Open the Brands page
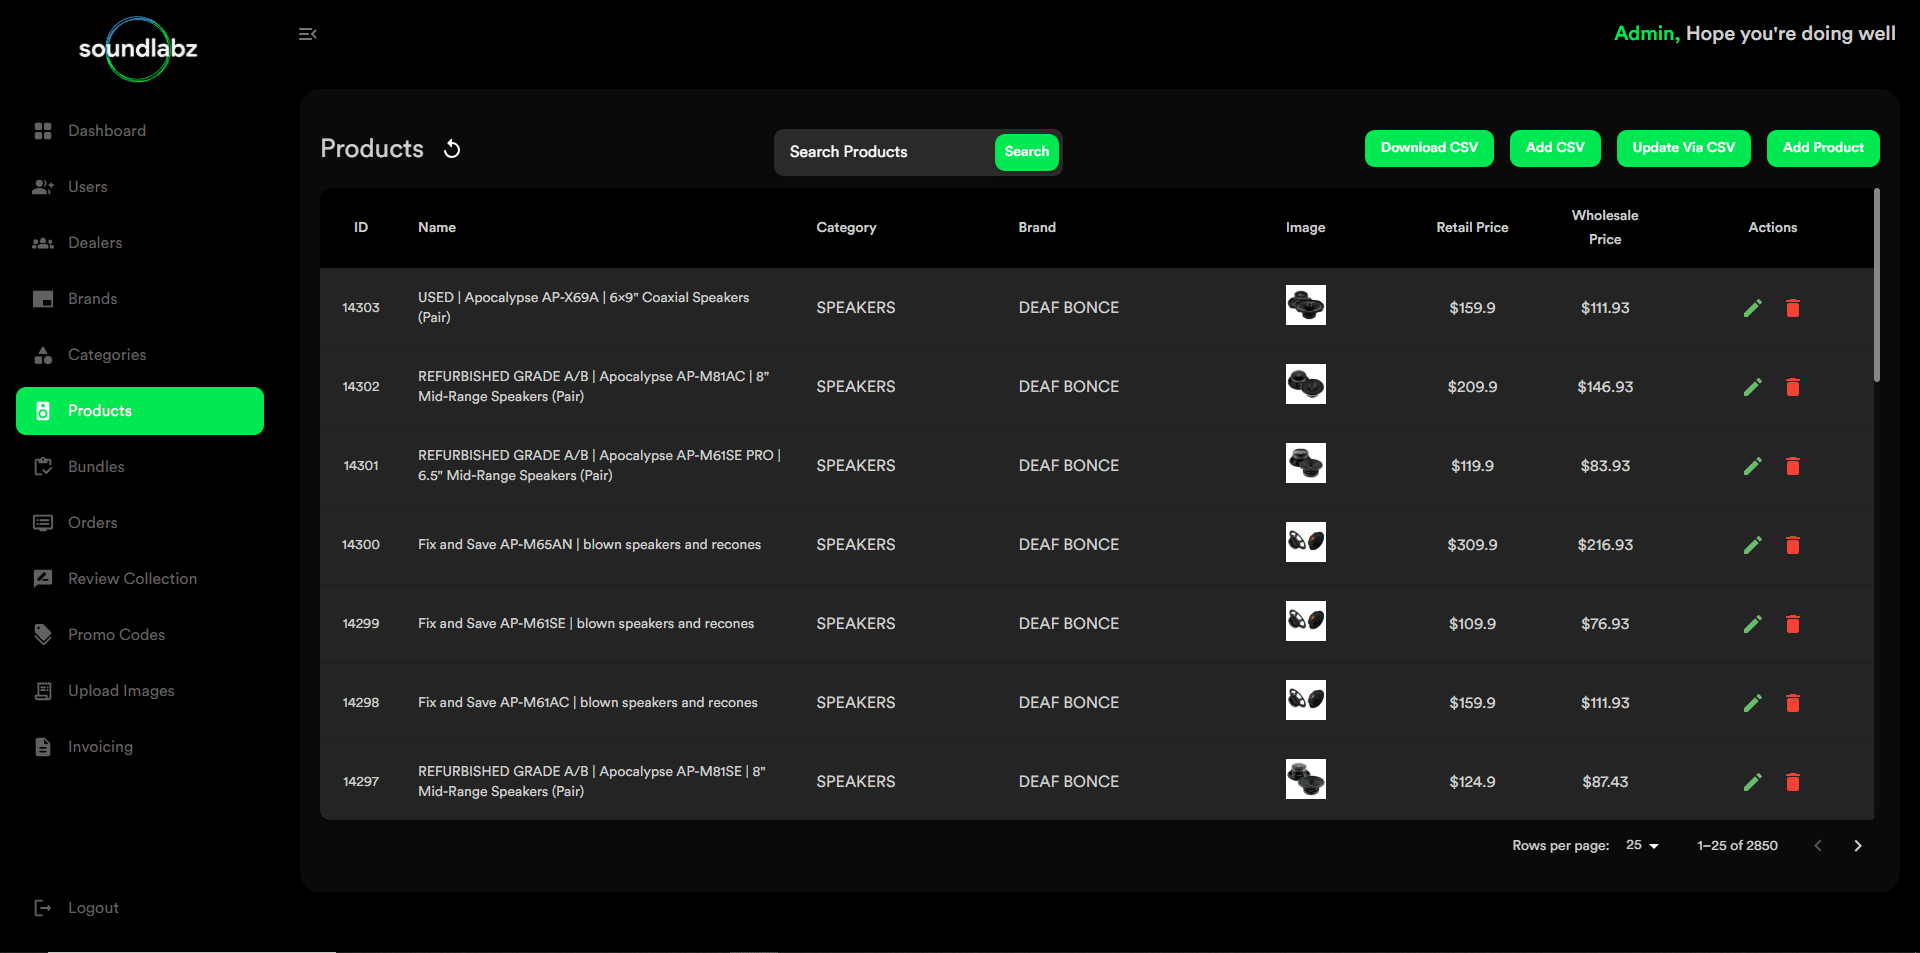The image size is (1920, 953). 140,299
